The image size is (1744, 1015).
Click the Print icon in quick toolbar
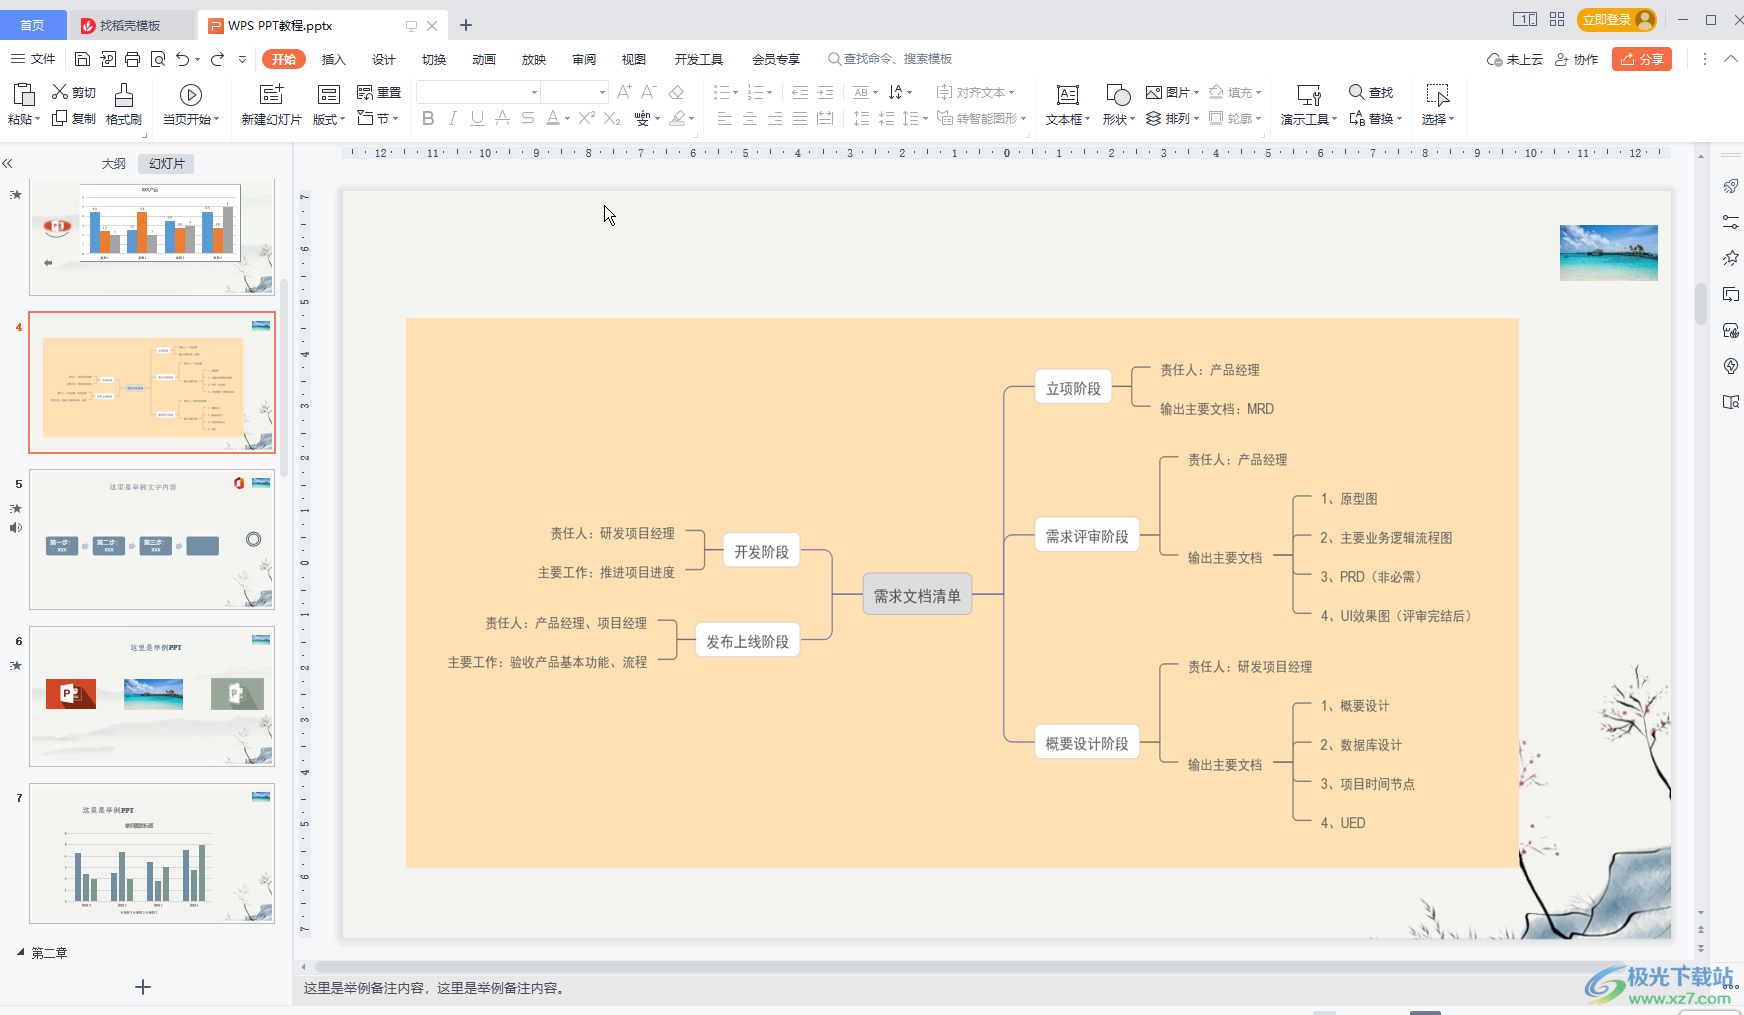(133, 59)
